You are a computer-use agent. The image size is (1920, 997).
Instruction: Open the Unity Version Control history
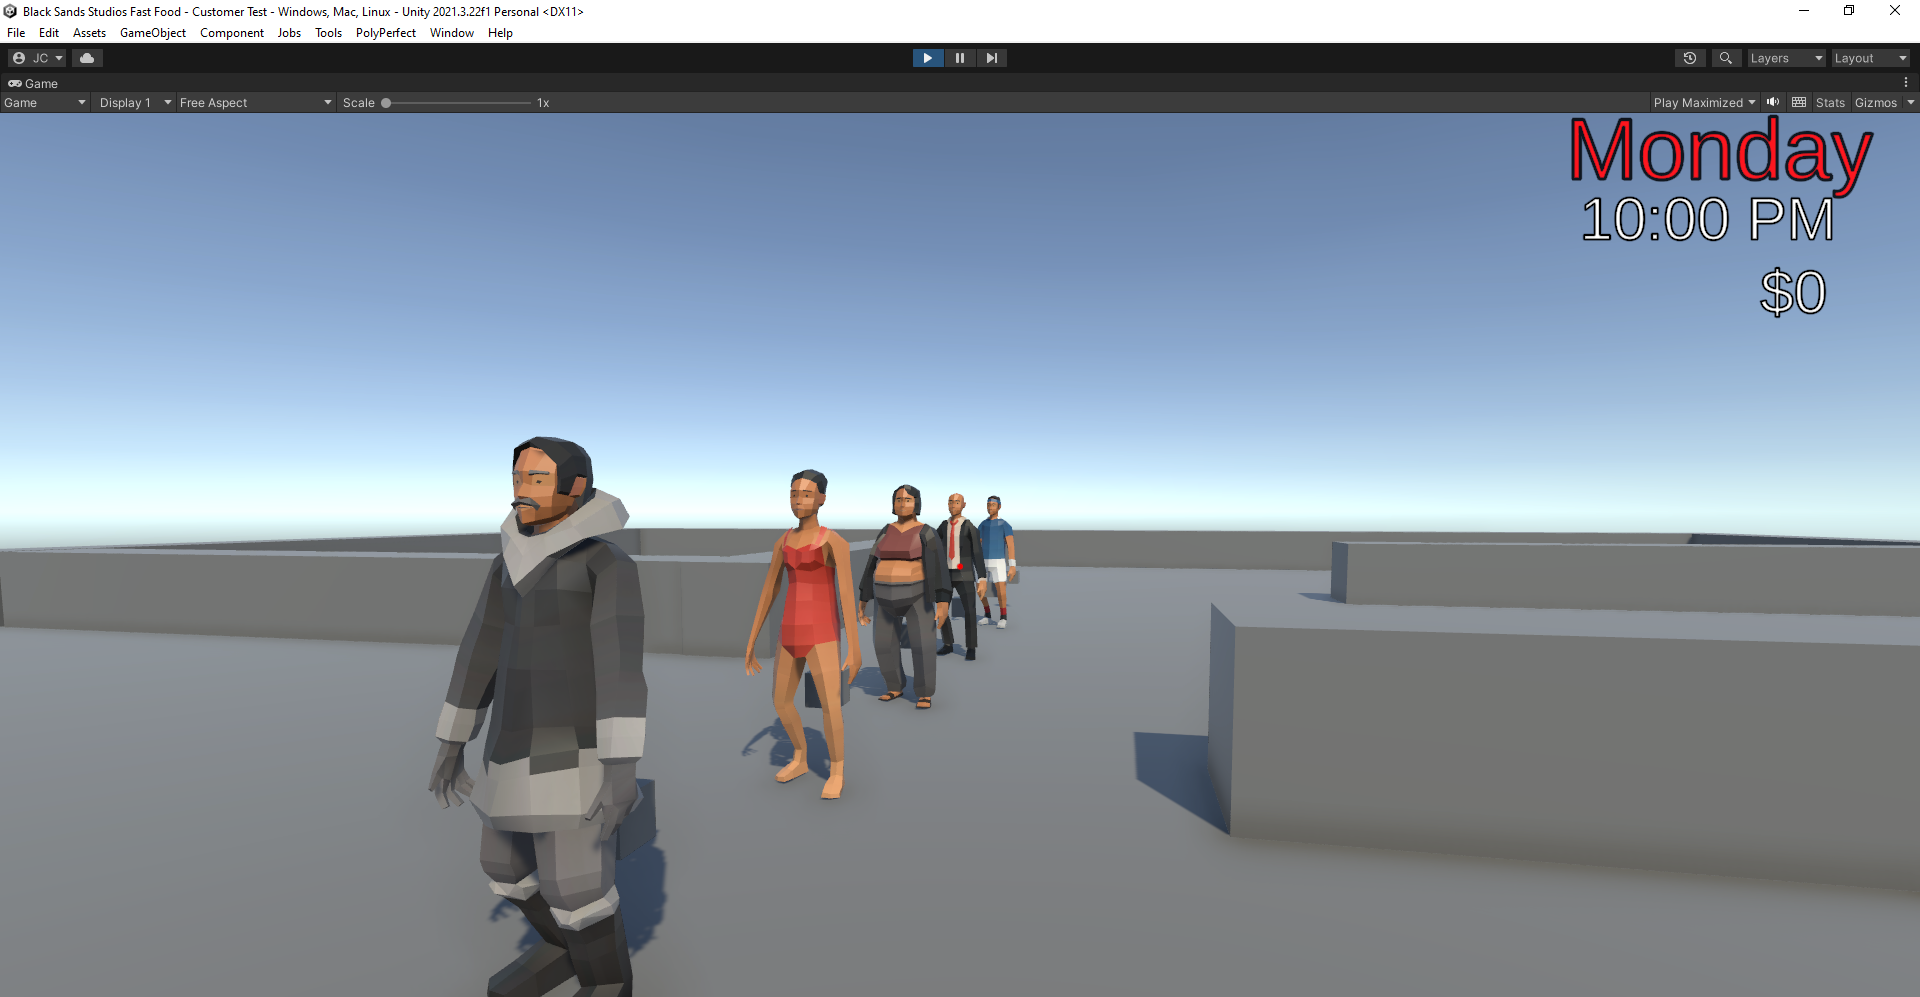point(1690,58)
